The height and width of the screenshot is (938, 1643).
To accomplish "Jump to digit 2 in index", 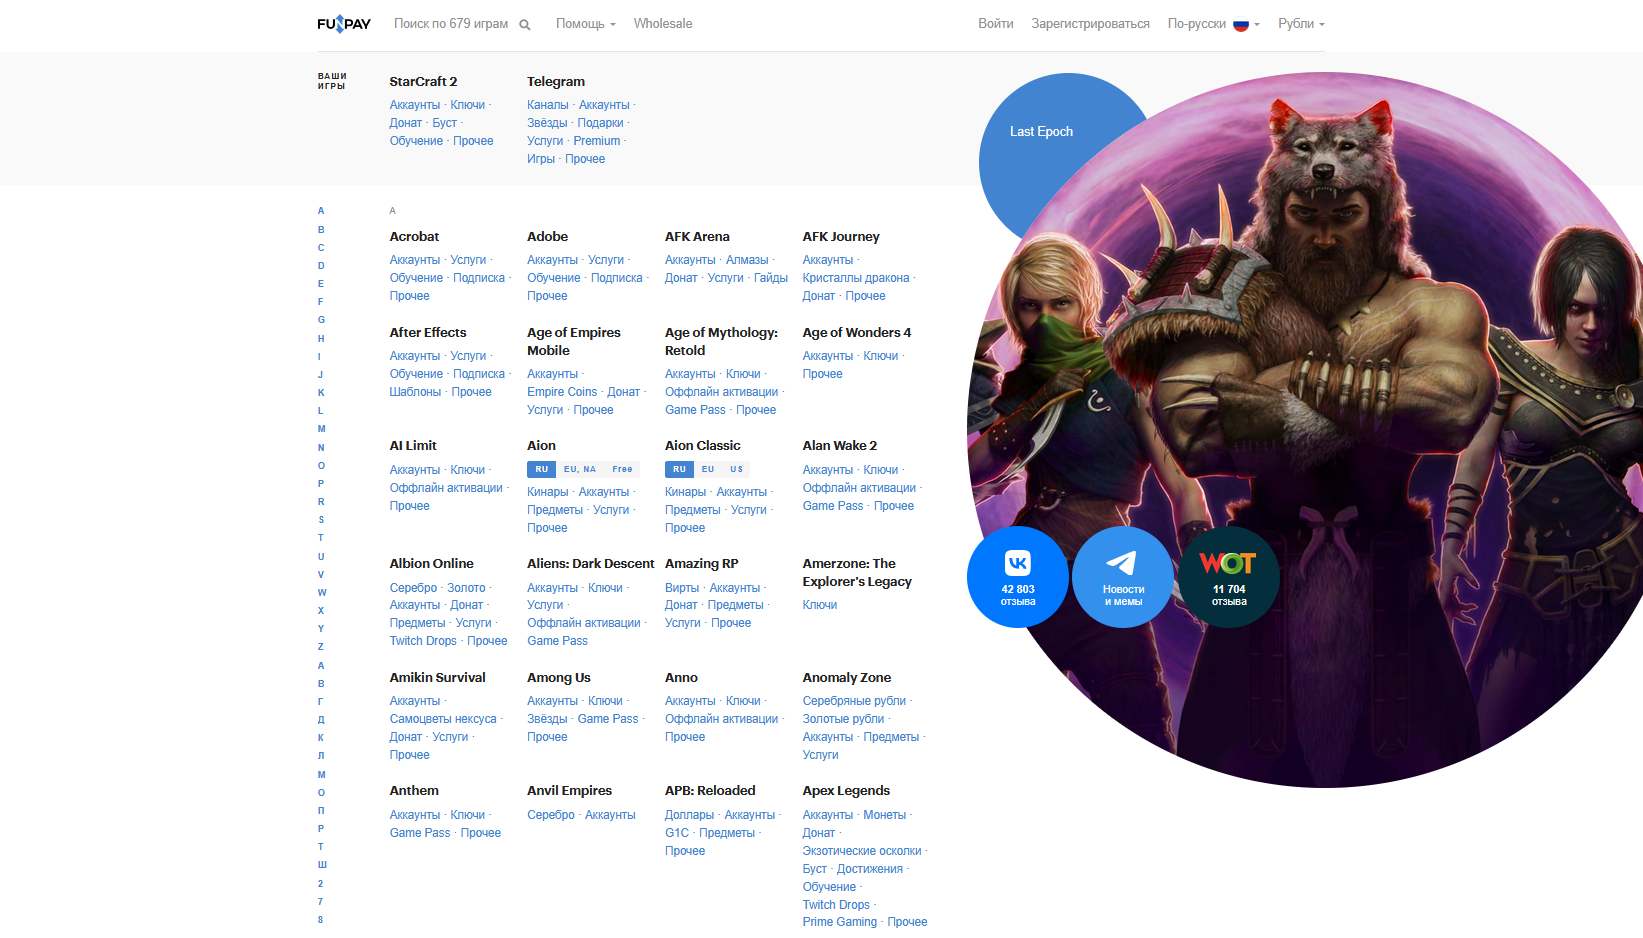I will click(x=321, y=884).
